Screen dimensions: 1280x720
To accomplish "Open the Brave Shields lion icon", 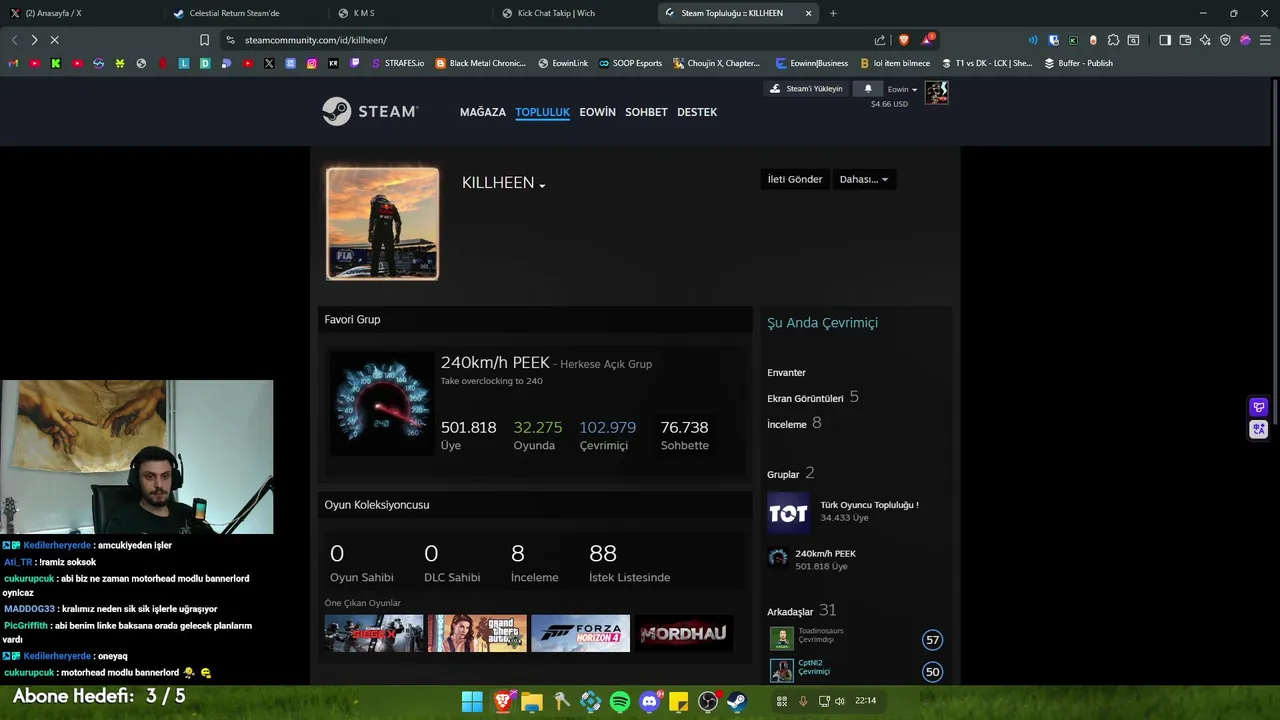I will tap(904, 40).
